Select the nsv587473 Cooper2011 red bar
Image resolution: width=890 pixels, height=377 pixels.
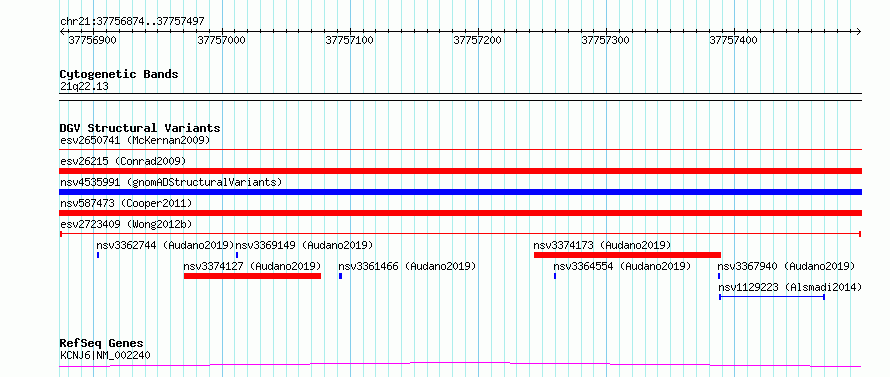460,213
